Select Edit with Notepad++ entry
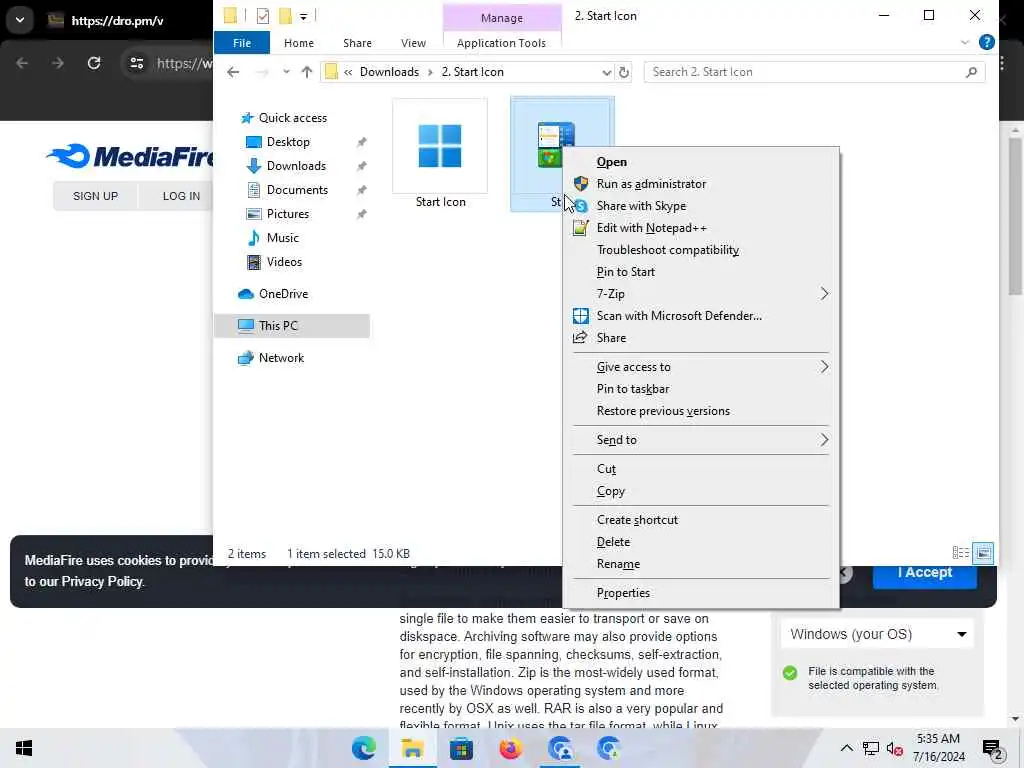1024x768 pixels. [652, 228]
